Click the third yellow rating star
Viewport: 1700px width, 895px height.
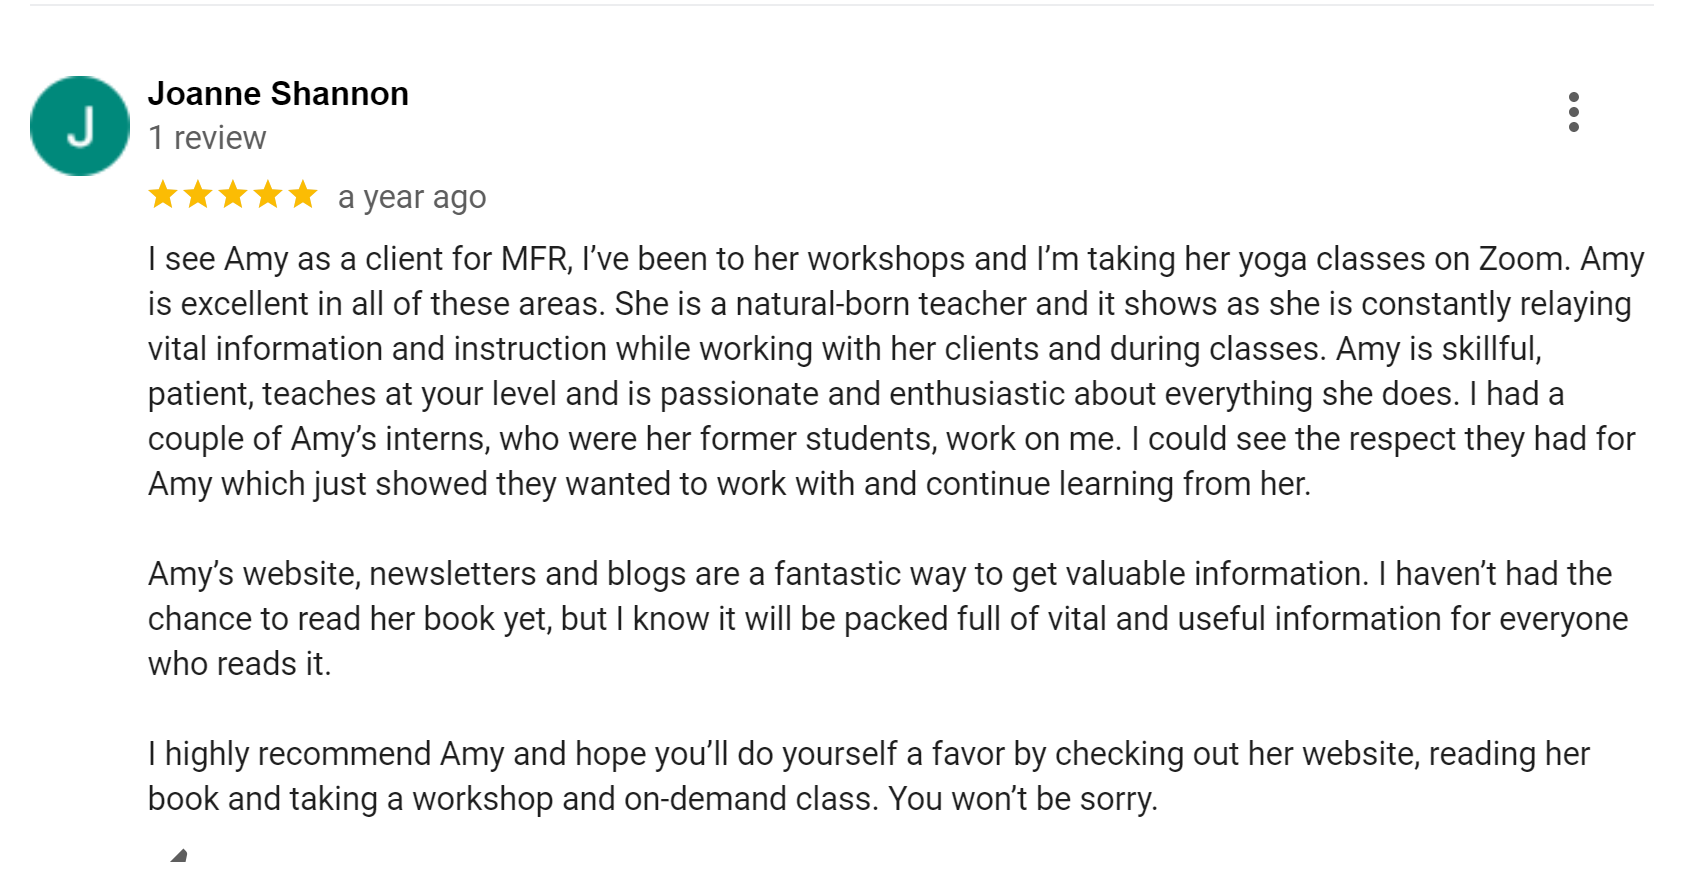coord(233,195)
